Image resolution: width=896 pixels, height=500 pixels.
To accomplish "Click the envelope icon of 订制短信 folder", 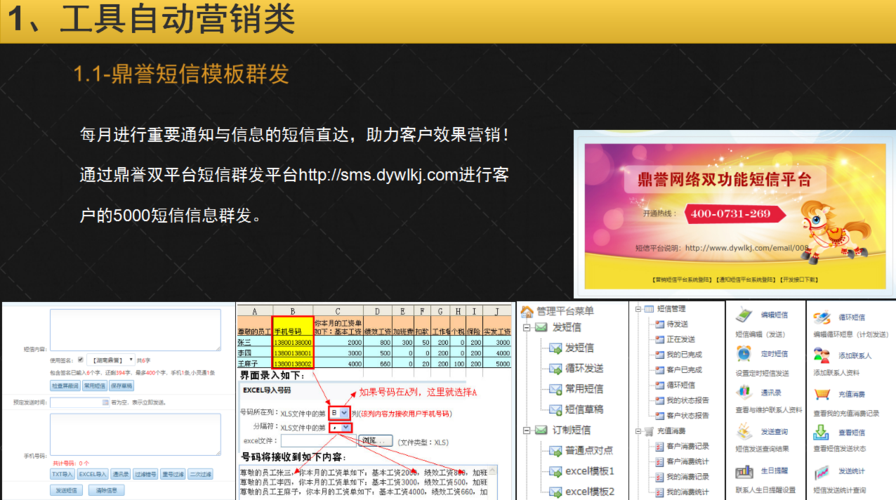I will [x=541, y=430].
